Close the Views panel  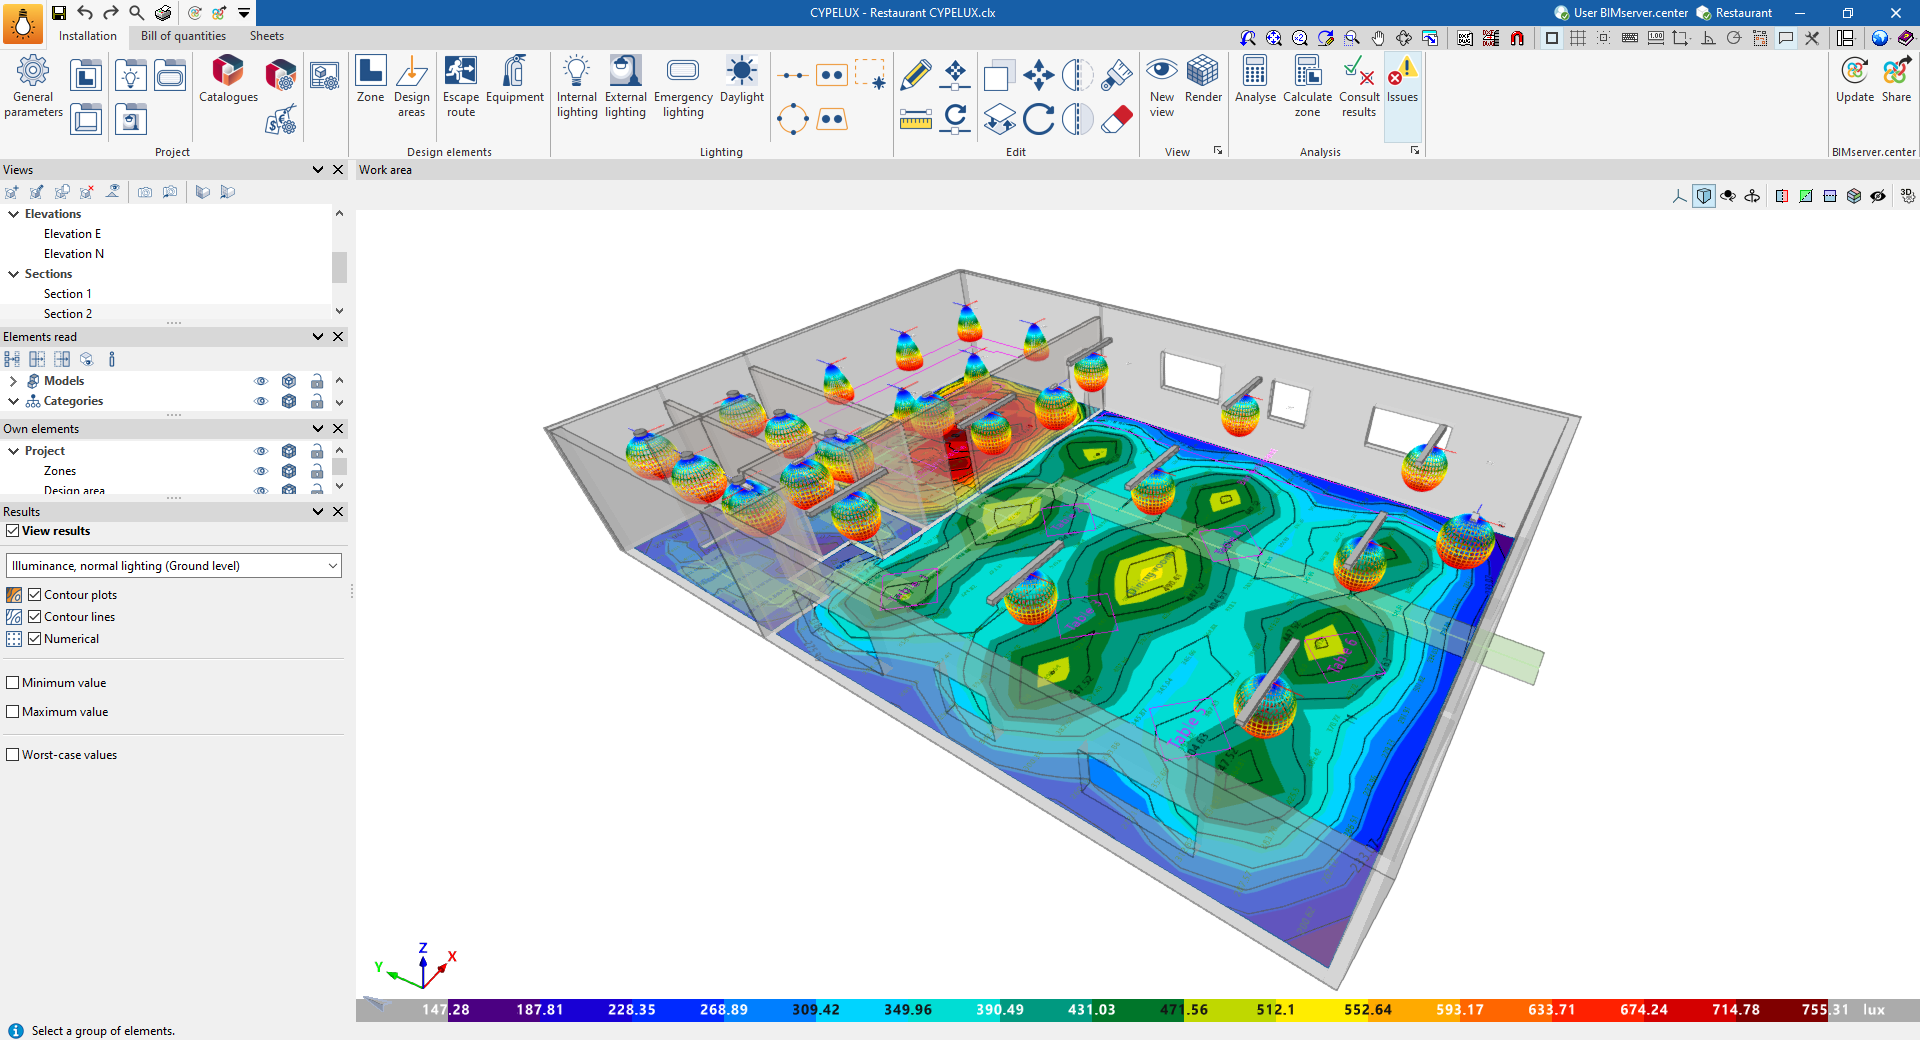(x=338, y=170)
